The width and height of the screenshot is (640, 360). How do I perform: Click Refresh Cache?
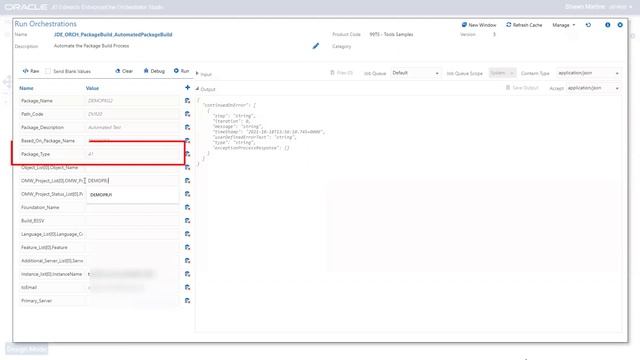click(x=524, y=25)
